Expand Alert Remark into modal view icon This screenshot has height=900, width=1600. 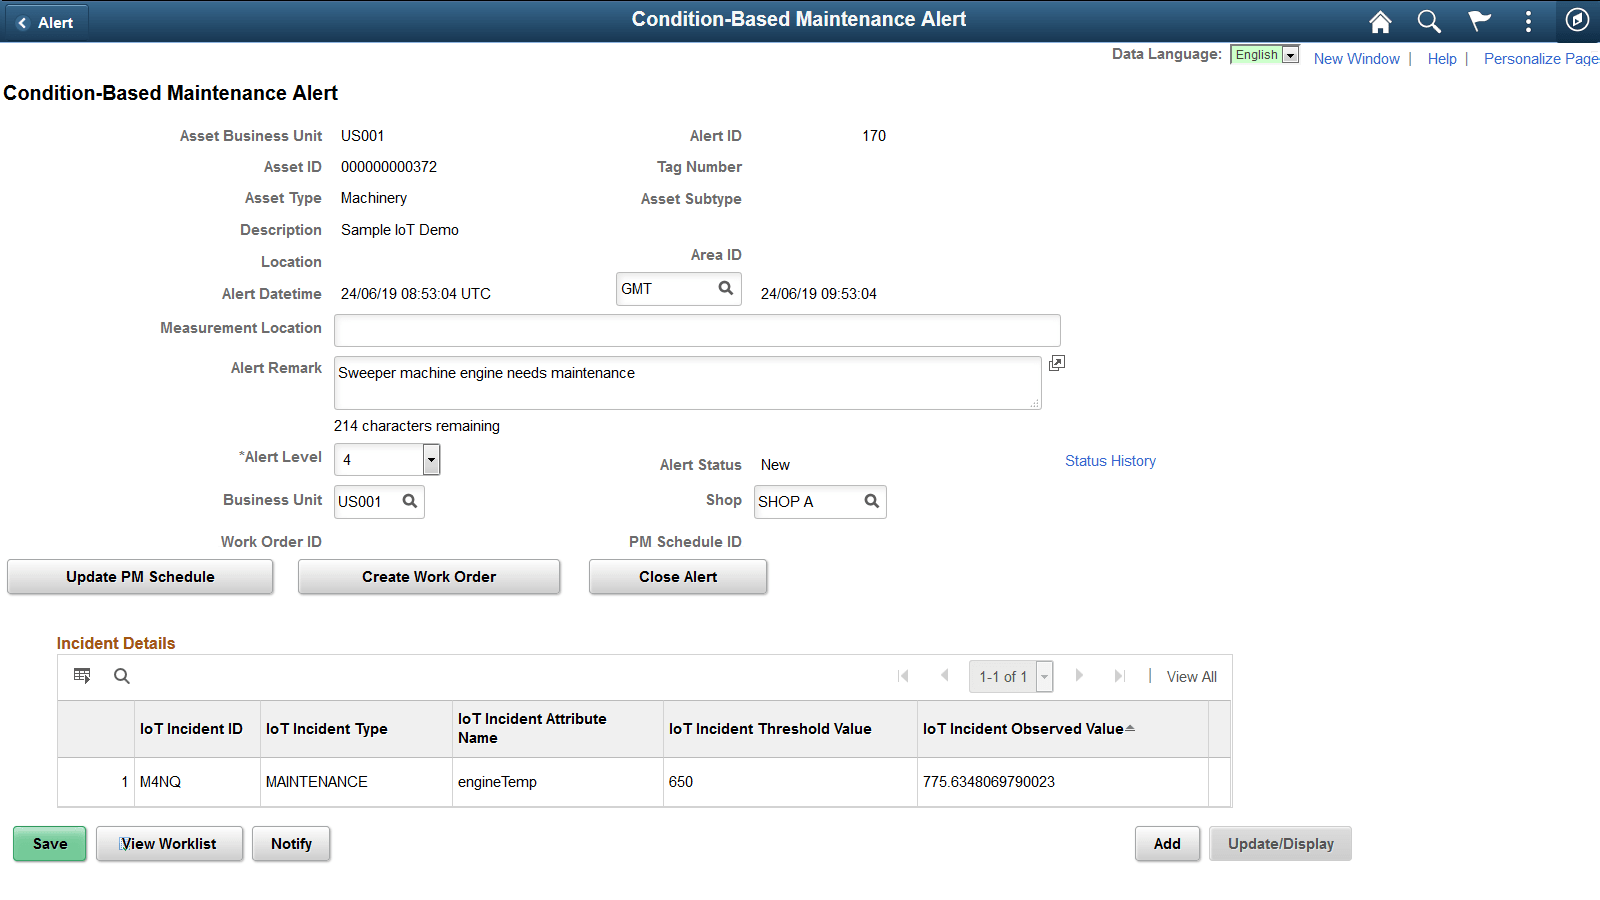point(1056,363)
